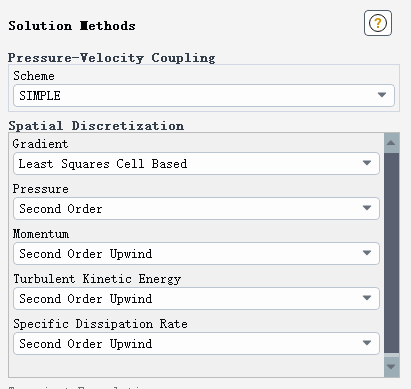
Task: Open the Gradient Least Squares Cell Based dropdown
Action: pos(196,163)
